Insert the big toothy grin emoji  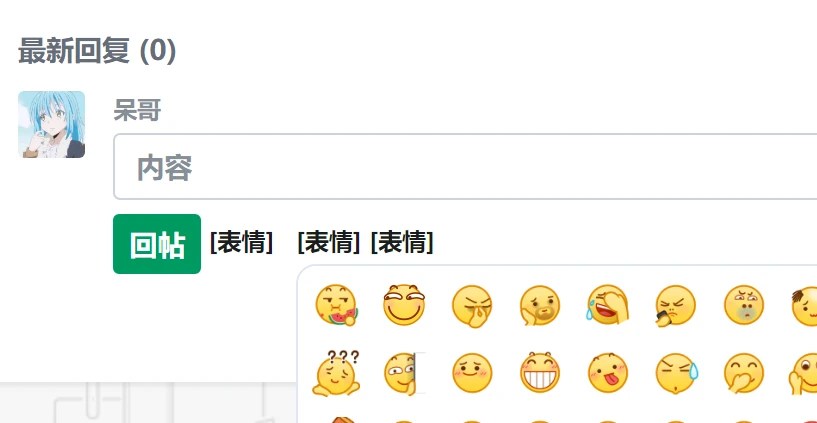coord(540,373)
